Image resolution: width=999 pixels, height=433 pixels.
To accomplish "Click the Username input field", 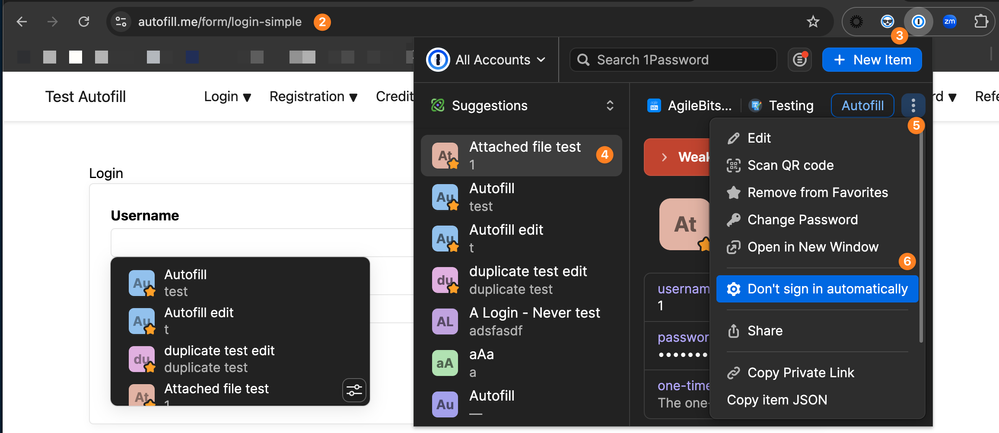I will pos(261,243).
